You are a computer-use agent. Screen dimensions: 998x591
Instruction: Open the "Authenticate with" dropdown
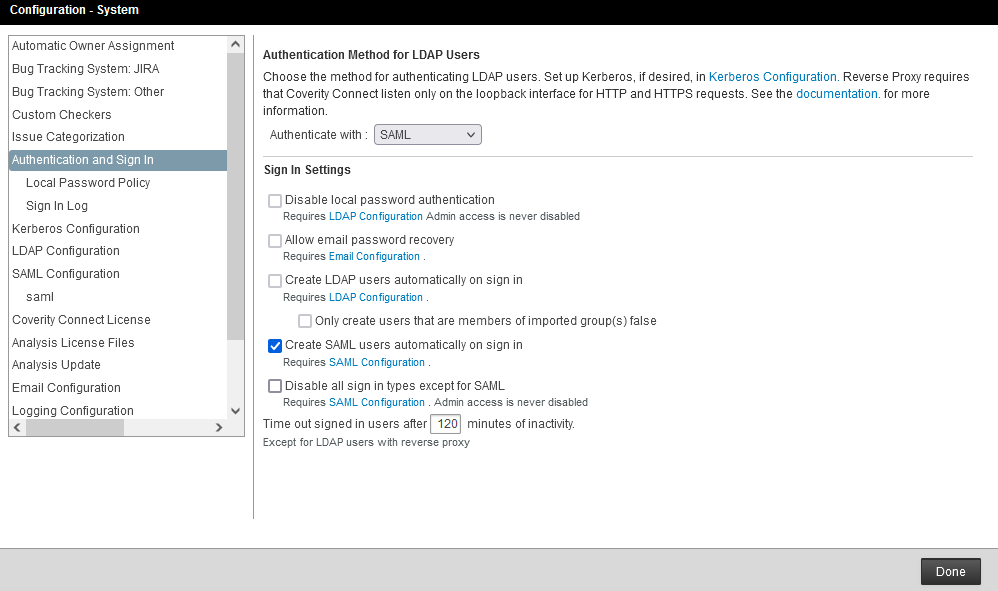coord(427,134)
